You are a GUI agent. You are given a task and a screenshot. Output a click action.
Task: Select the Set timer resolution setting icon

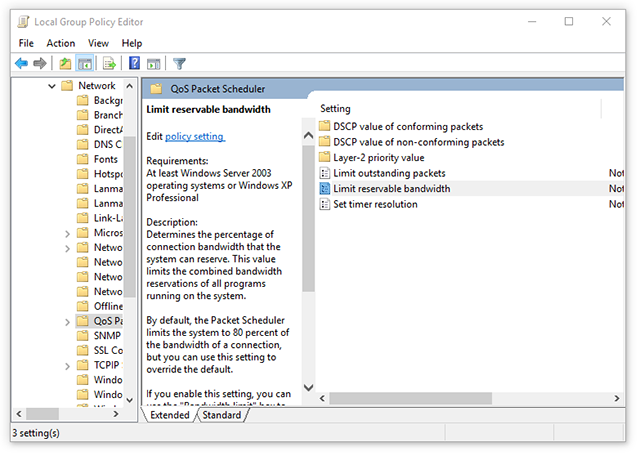tap(324, 204)
